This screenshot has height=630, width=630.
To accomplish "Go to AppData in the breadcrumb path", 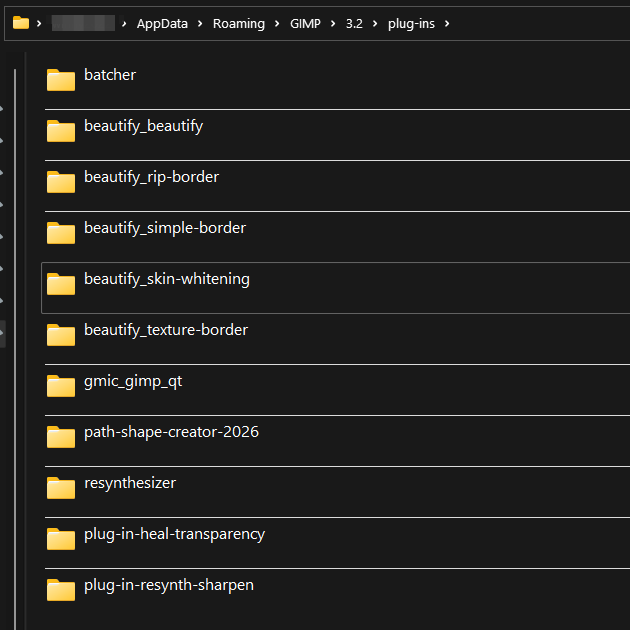I will point(162,24).
